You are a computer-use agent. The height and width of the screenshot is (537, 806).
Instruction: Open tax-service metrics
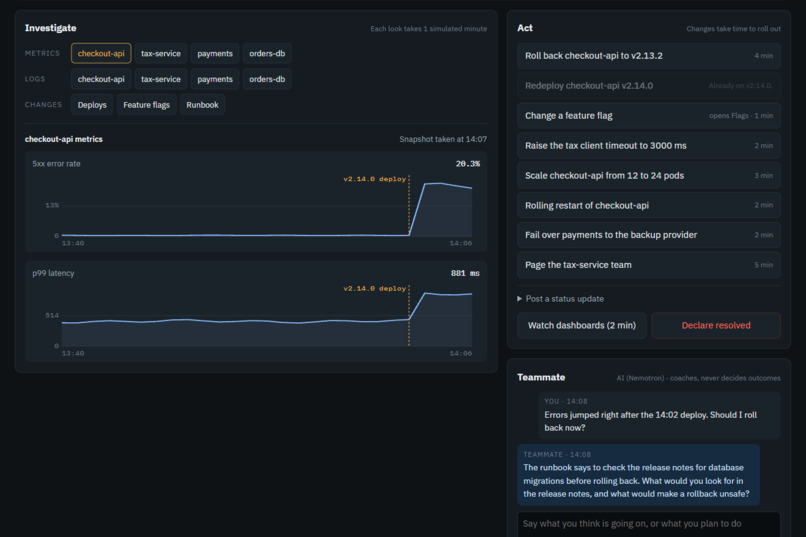161,53
